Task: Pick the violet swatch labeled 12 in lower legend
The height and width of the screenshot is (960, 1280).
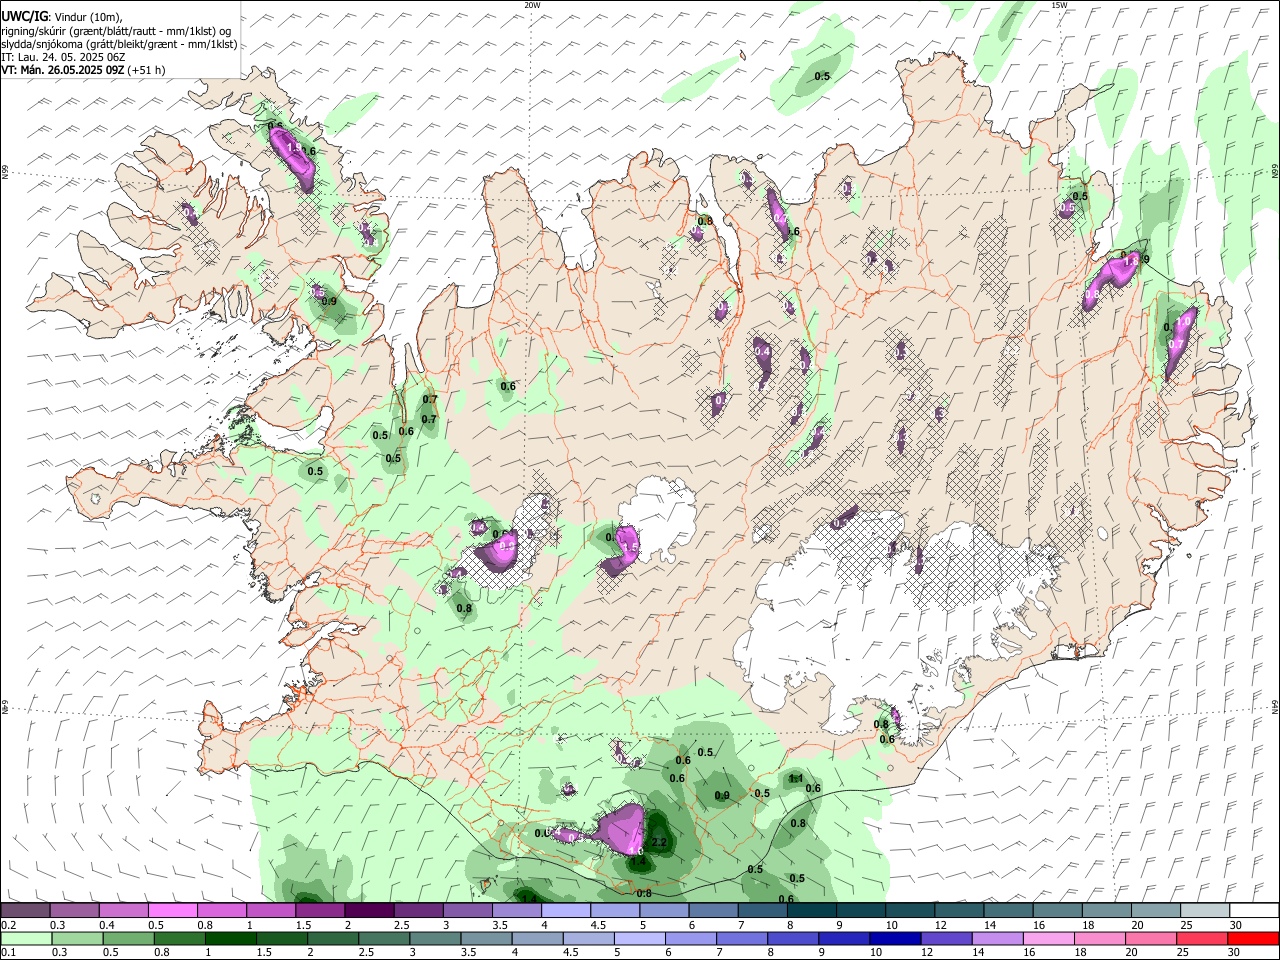Action: pos(946,939)
